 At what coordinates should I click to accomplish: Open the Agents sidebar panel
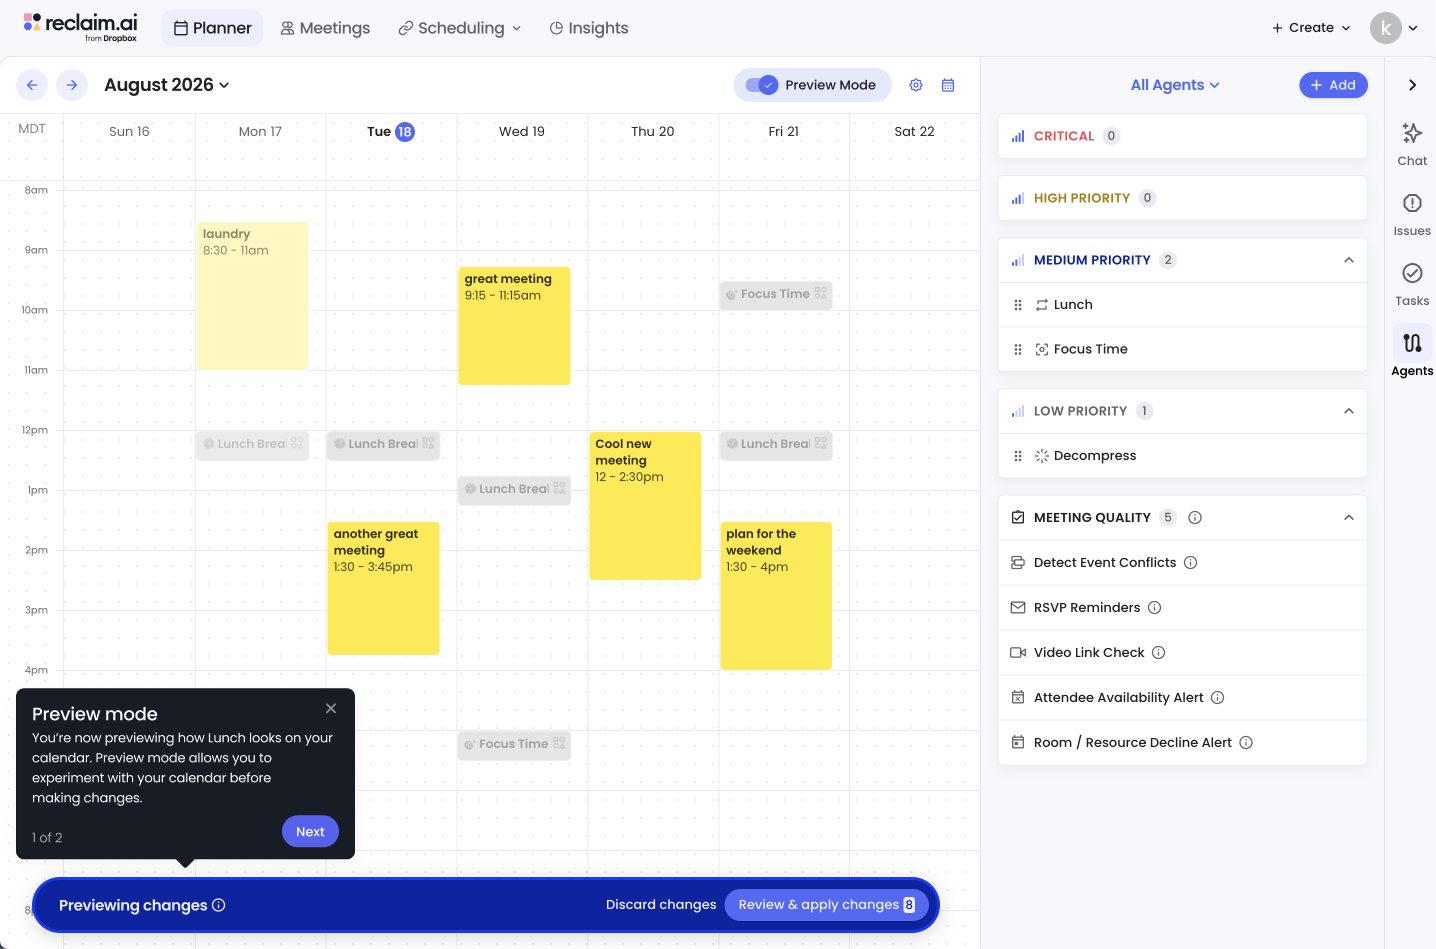click(1412, 354)
